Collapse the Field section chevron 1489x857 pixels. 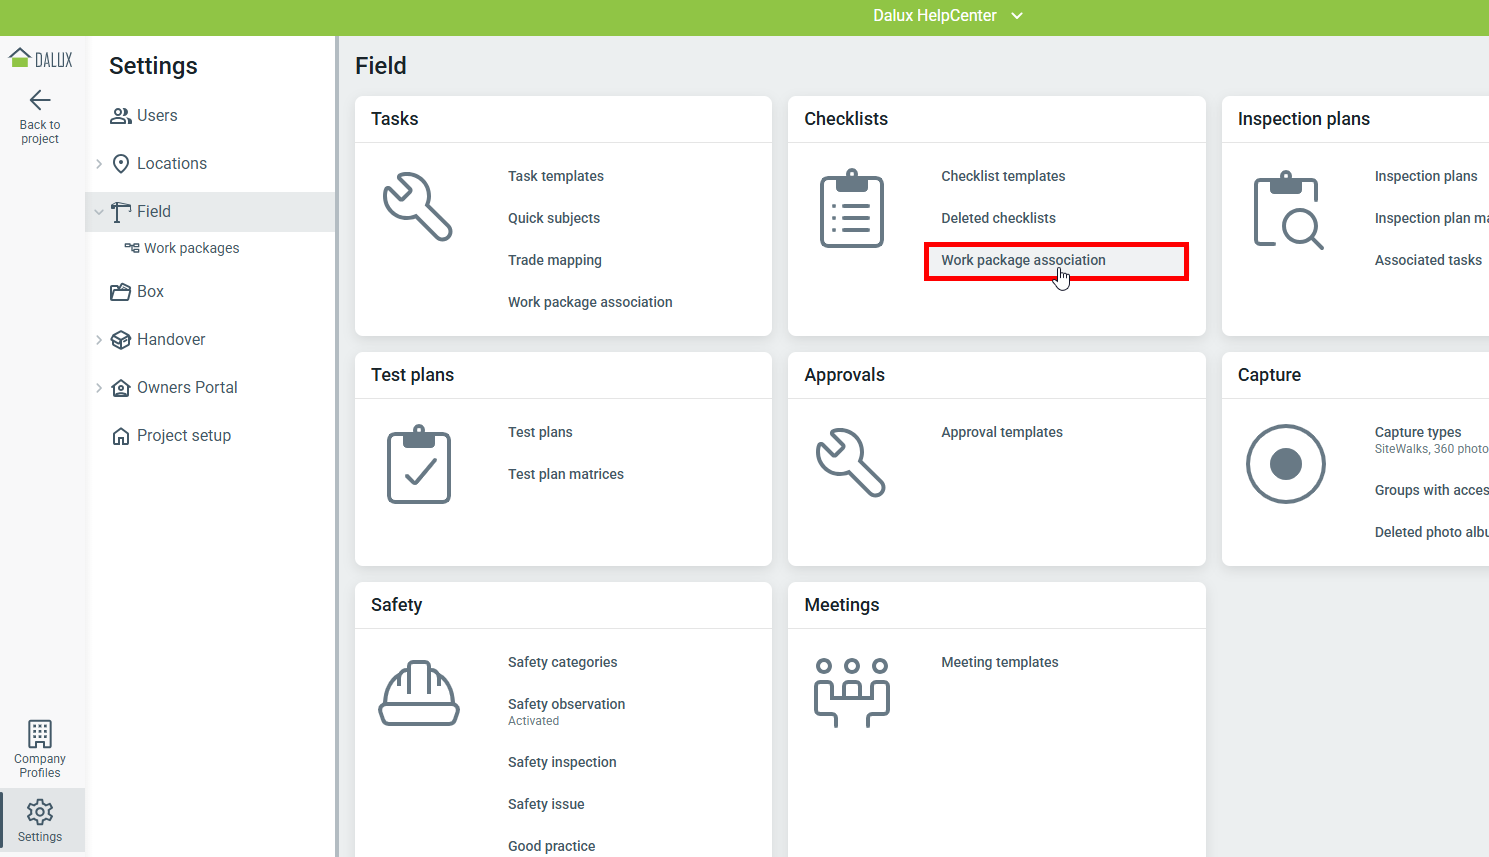coord(99,212)
